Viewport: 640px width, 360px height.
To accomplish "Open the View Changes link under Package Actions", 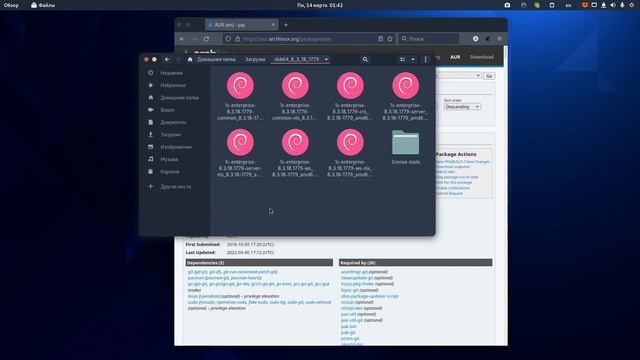I will click(477, 162).
